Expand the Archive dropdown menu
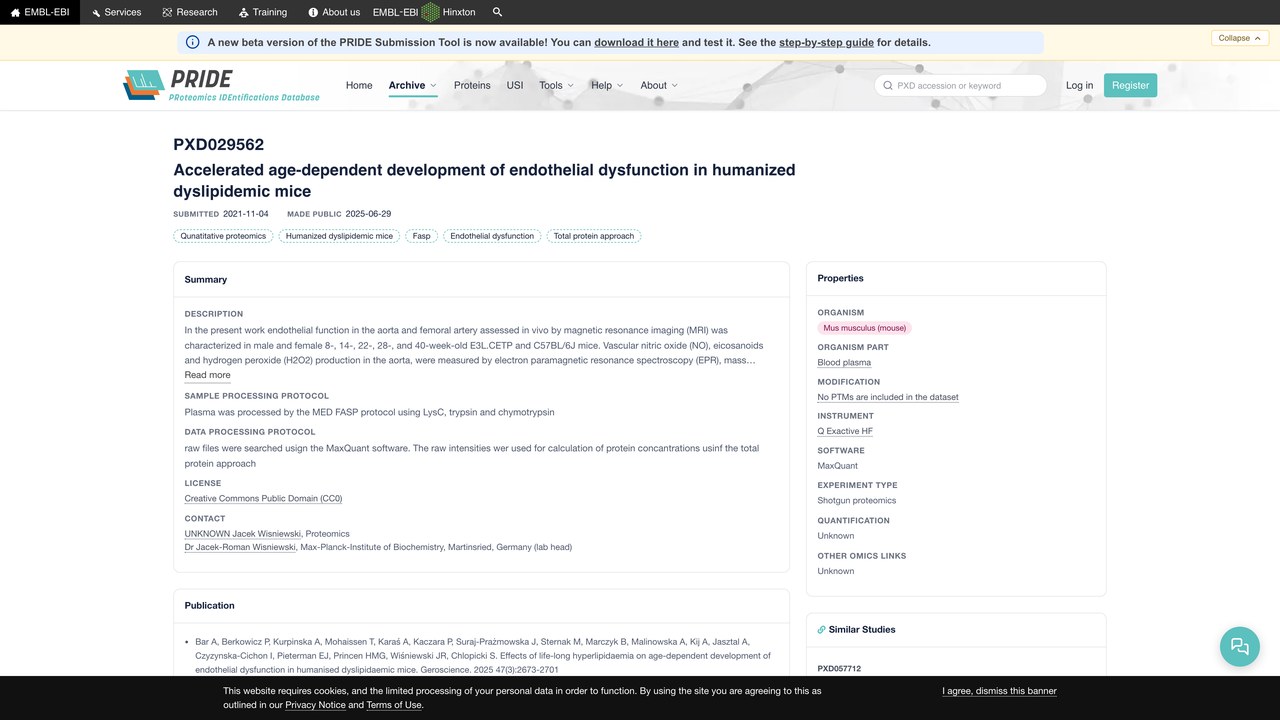 click(413, 86)
